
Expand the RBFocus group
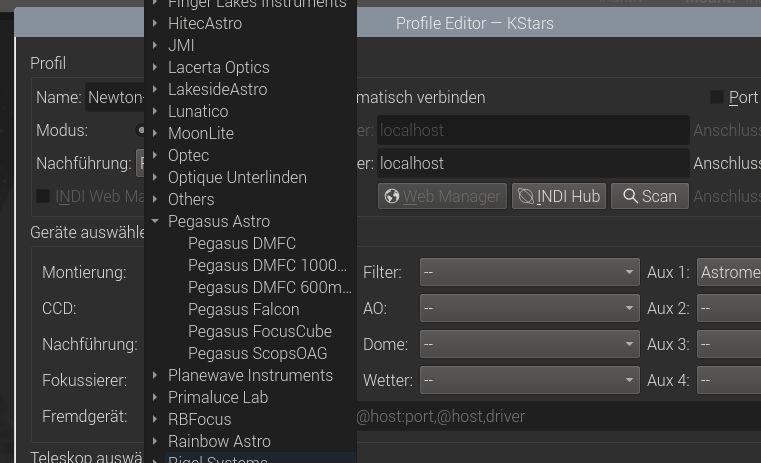tap(155, 419)
